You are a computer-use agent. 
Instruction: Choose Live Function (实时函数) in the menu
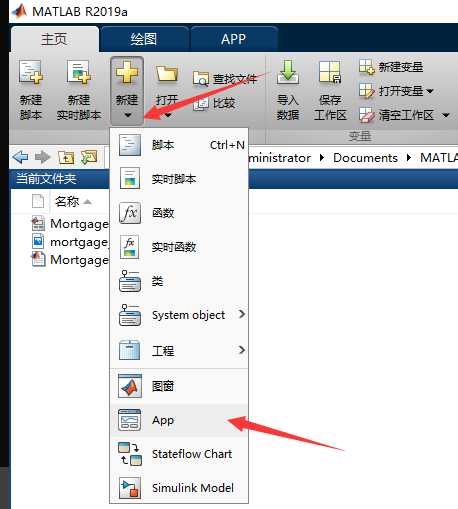click(179, 247)
